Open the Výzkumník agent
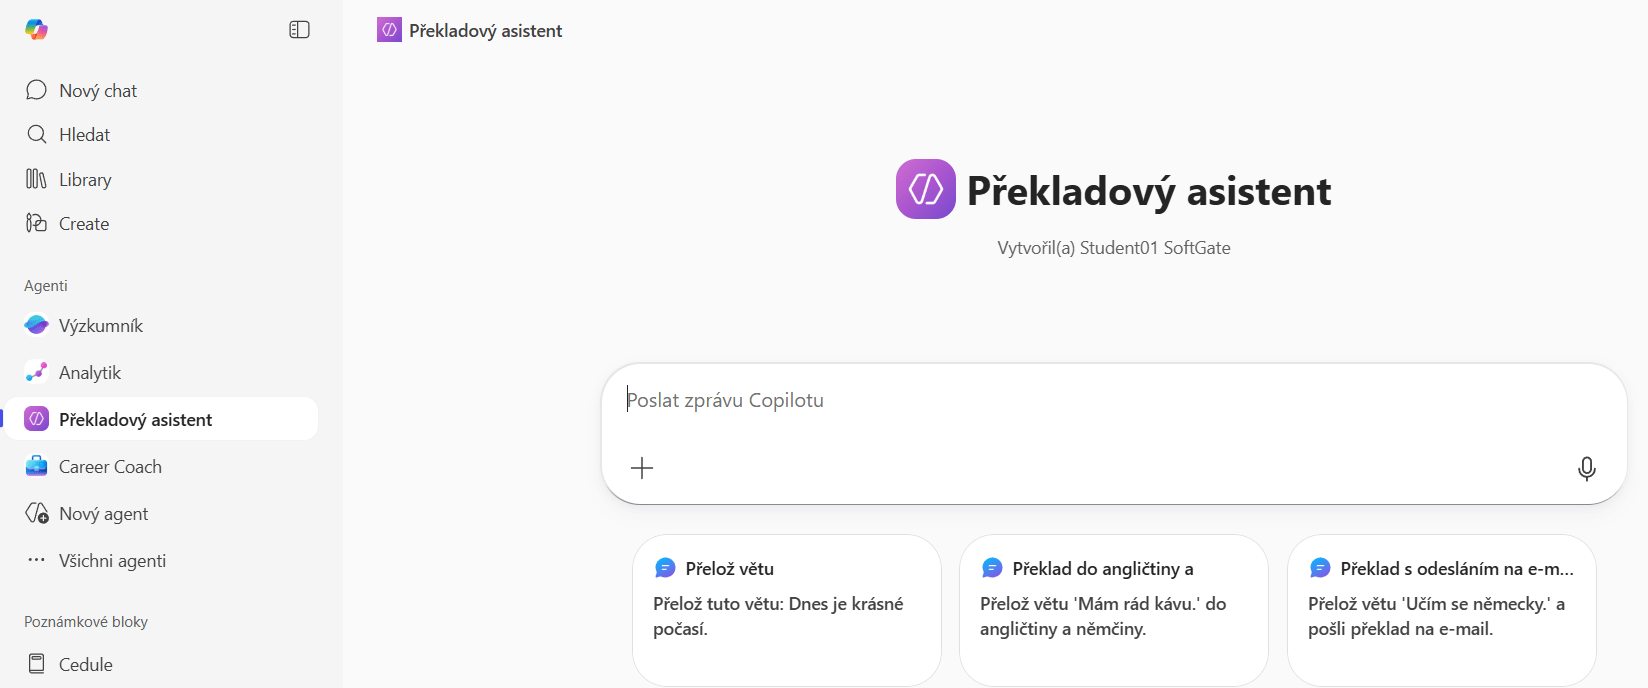 coord(100,326)
